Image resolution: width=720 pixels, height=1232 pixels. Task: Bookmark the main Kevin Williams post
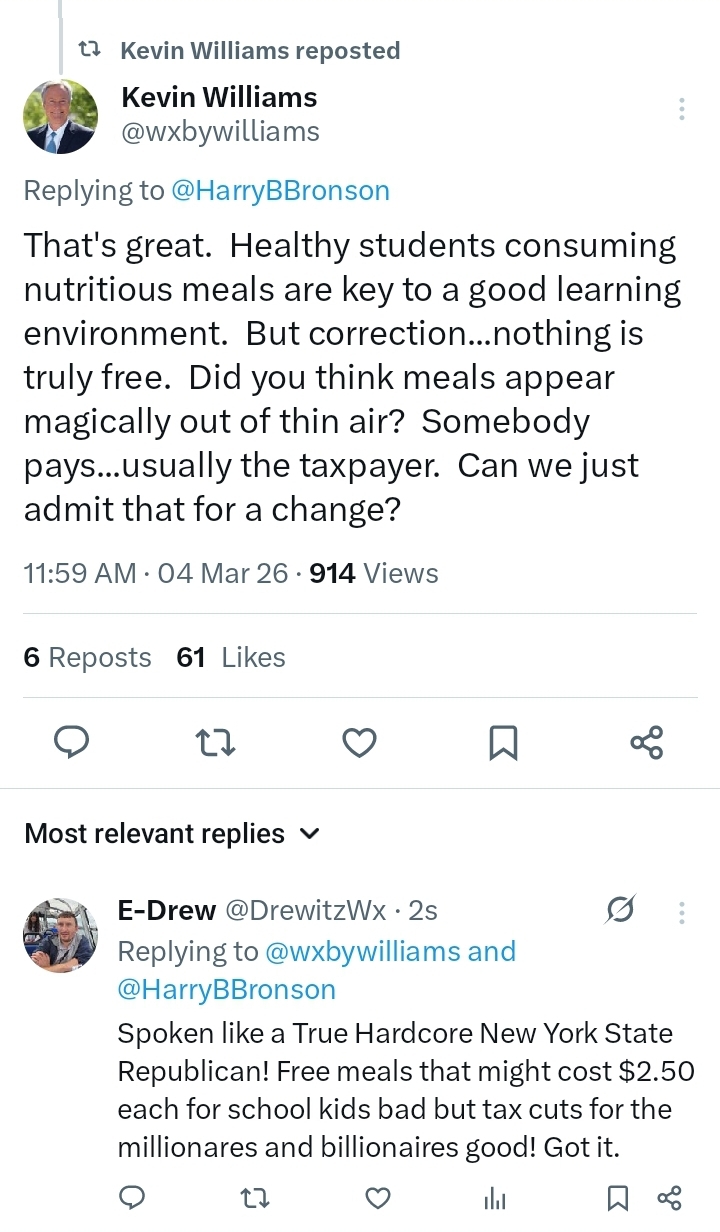[x=503, y=742]
